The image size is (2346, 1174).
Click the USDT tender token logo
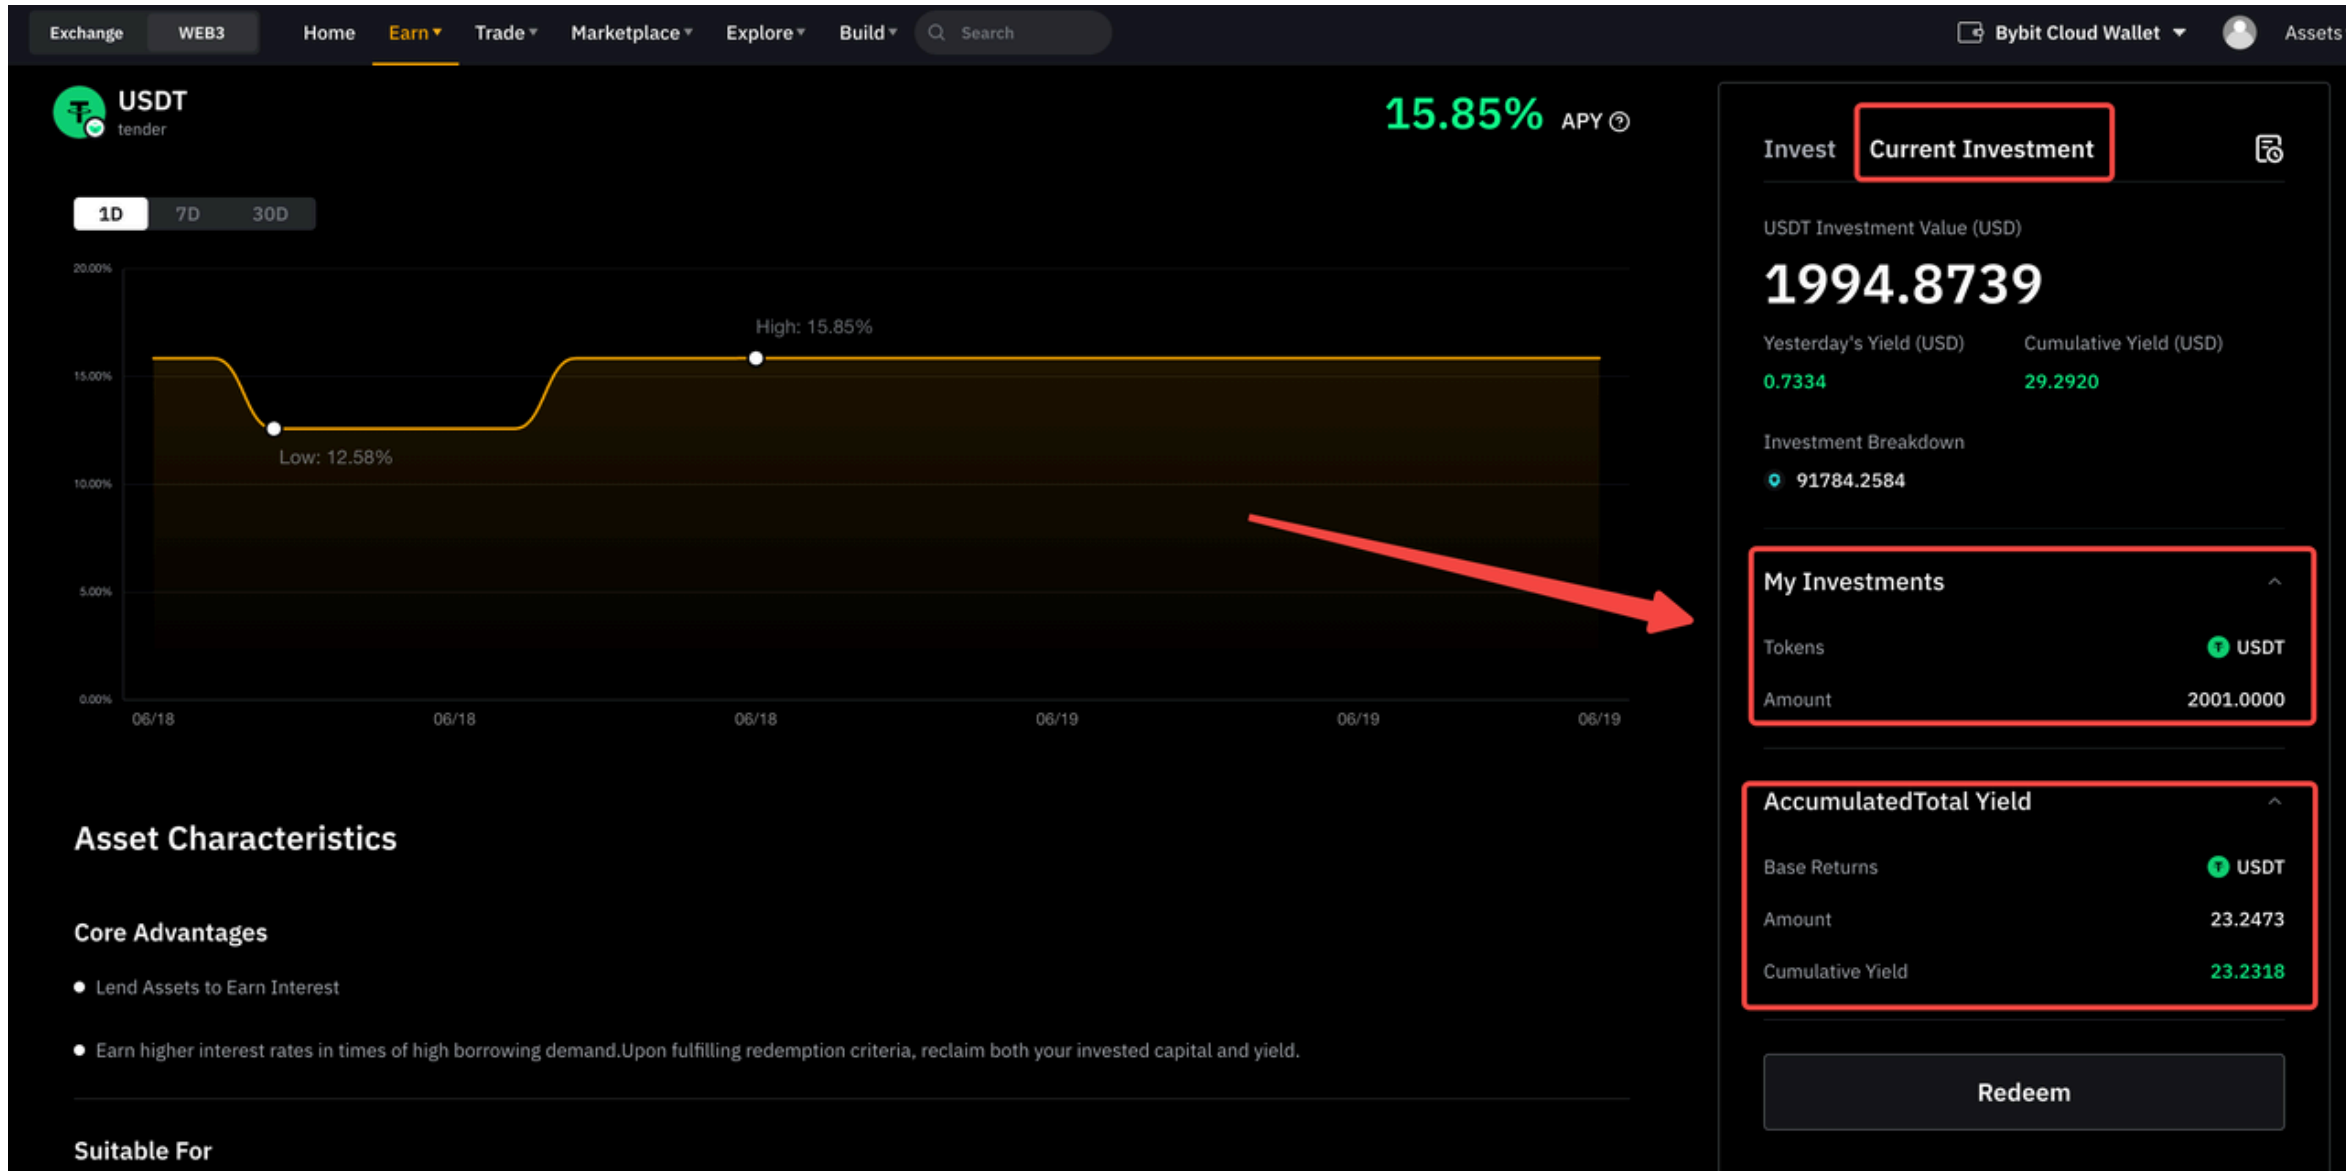tap(79, 113)
